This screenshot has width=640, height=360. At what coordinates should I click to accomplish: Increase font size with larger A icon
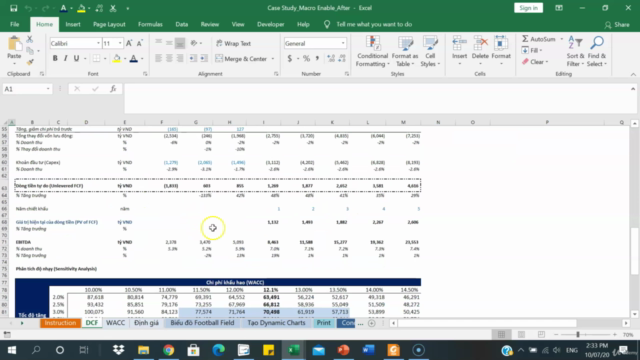tap(129, 43)
